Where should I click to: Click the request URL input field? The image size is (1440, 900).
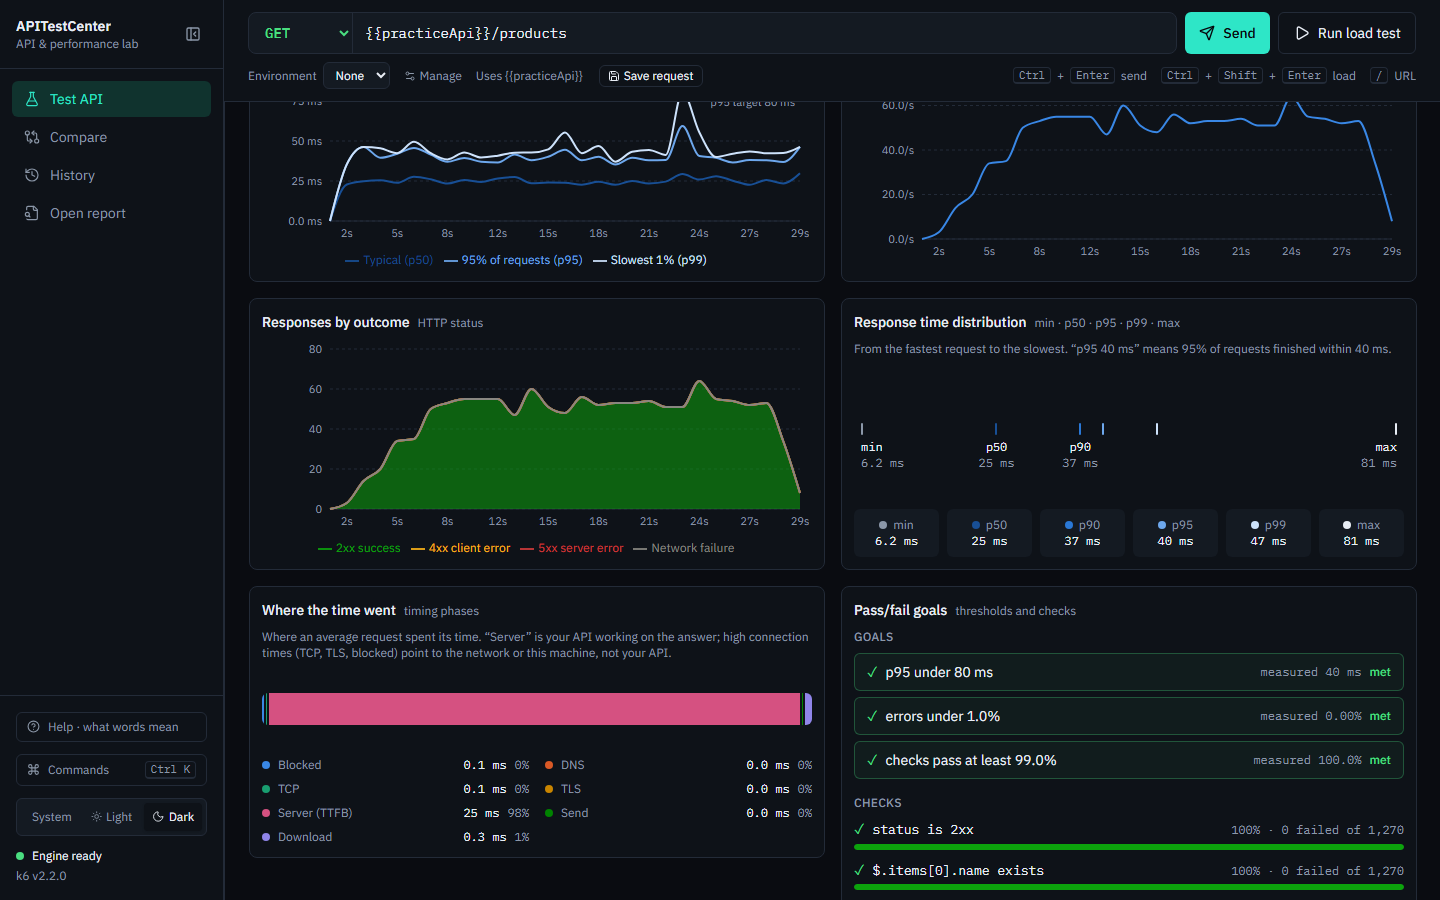(x=764, y=33)
